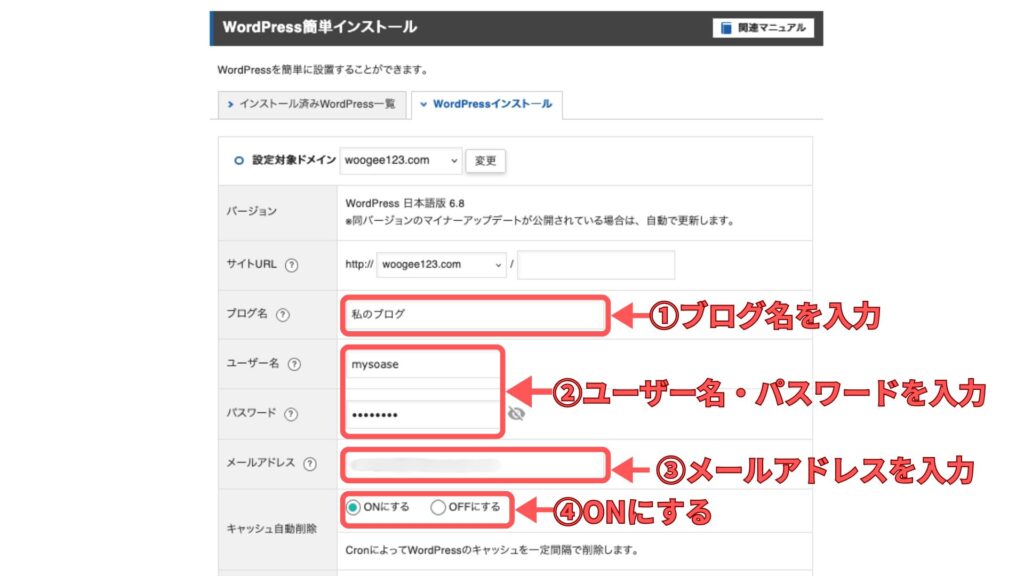Toggle password visibility eye icon

[516, 414]
